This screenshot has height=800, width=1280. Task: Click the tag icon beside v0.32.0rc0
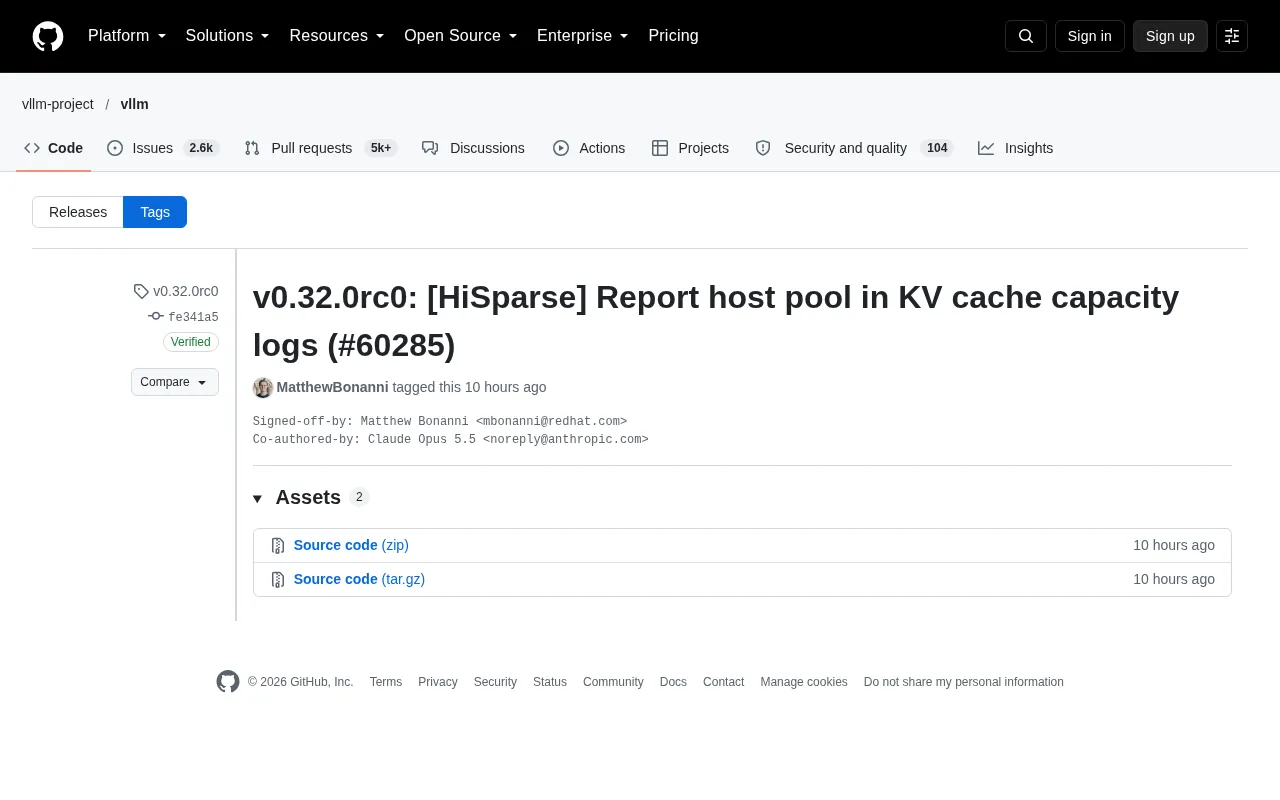pyautogui.click(x=141, y=291)
